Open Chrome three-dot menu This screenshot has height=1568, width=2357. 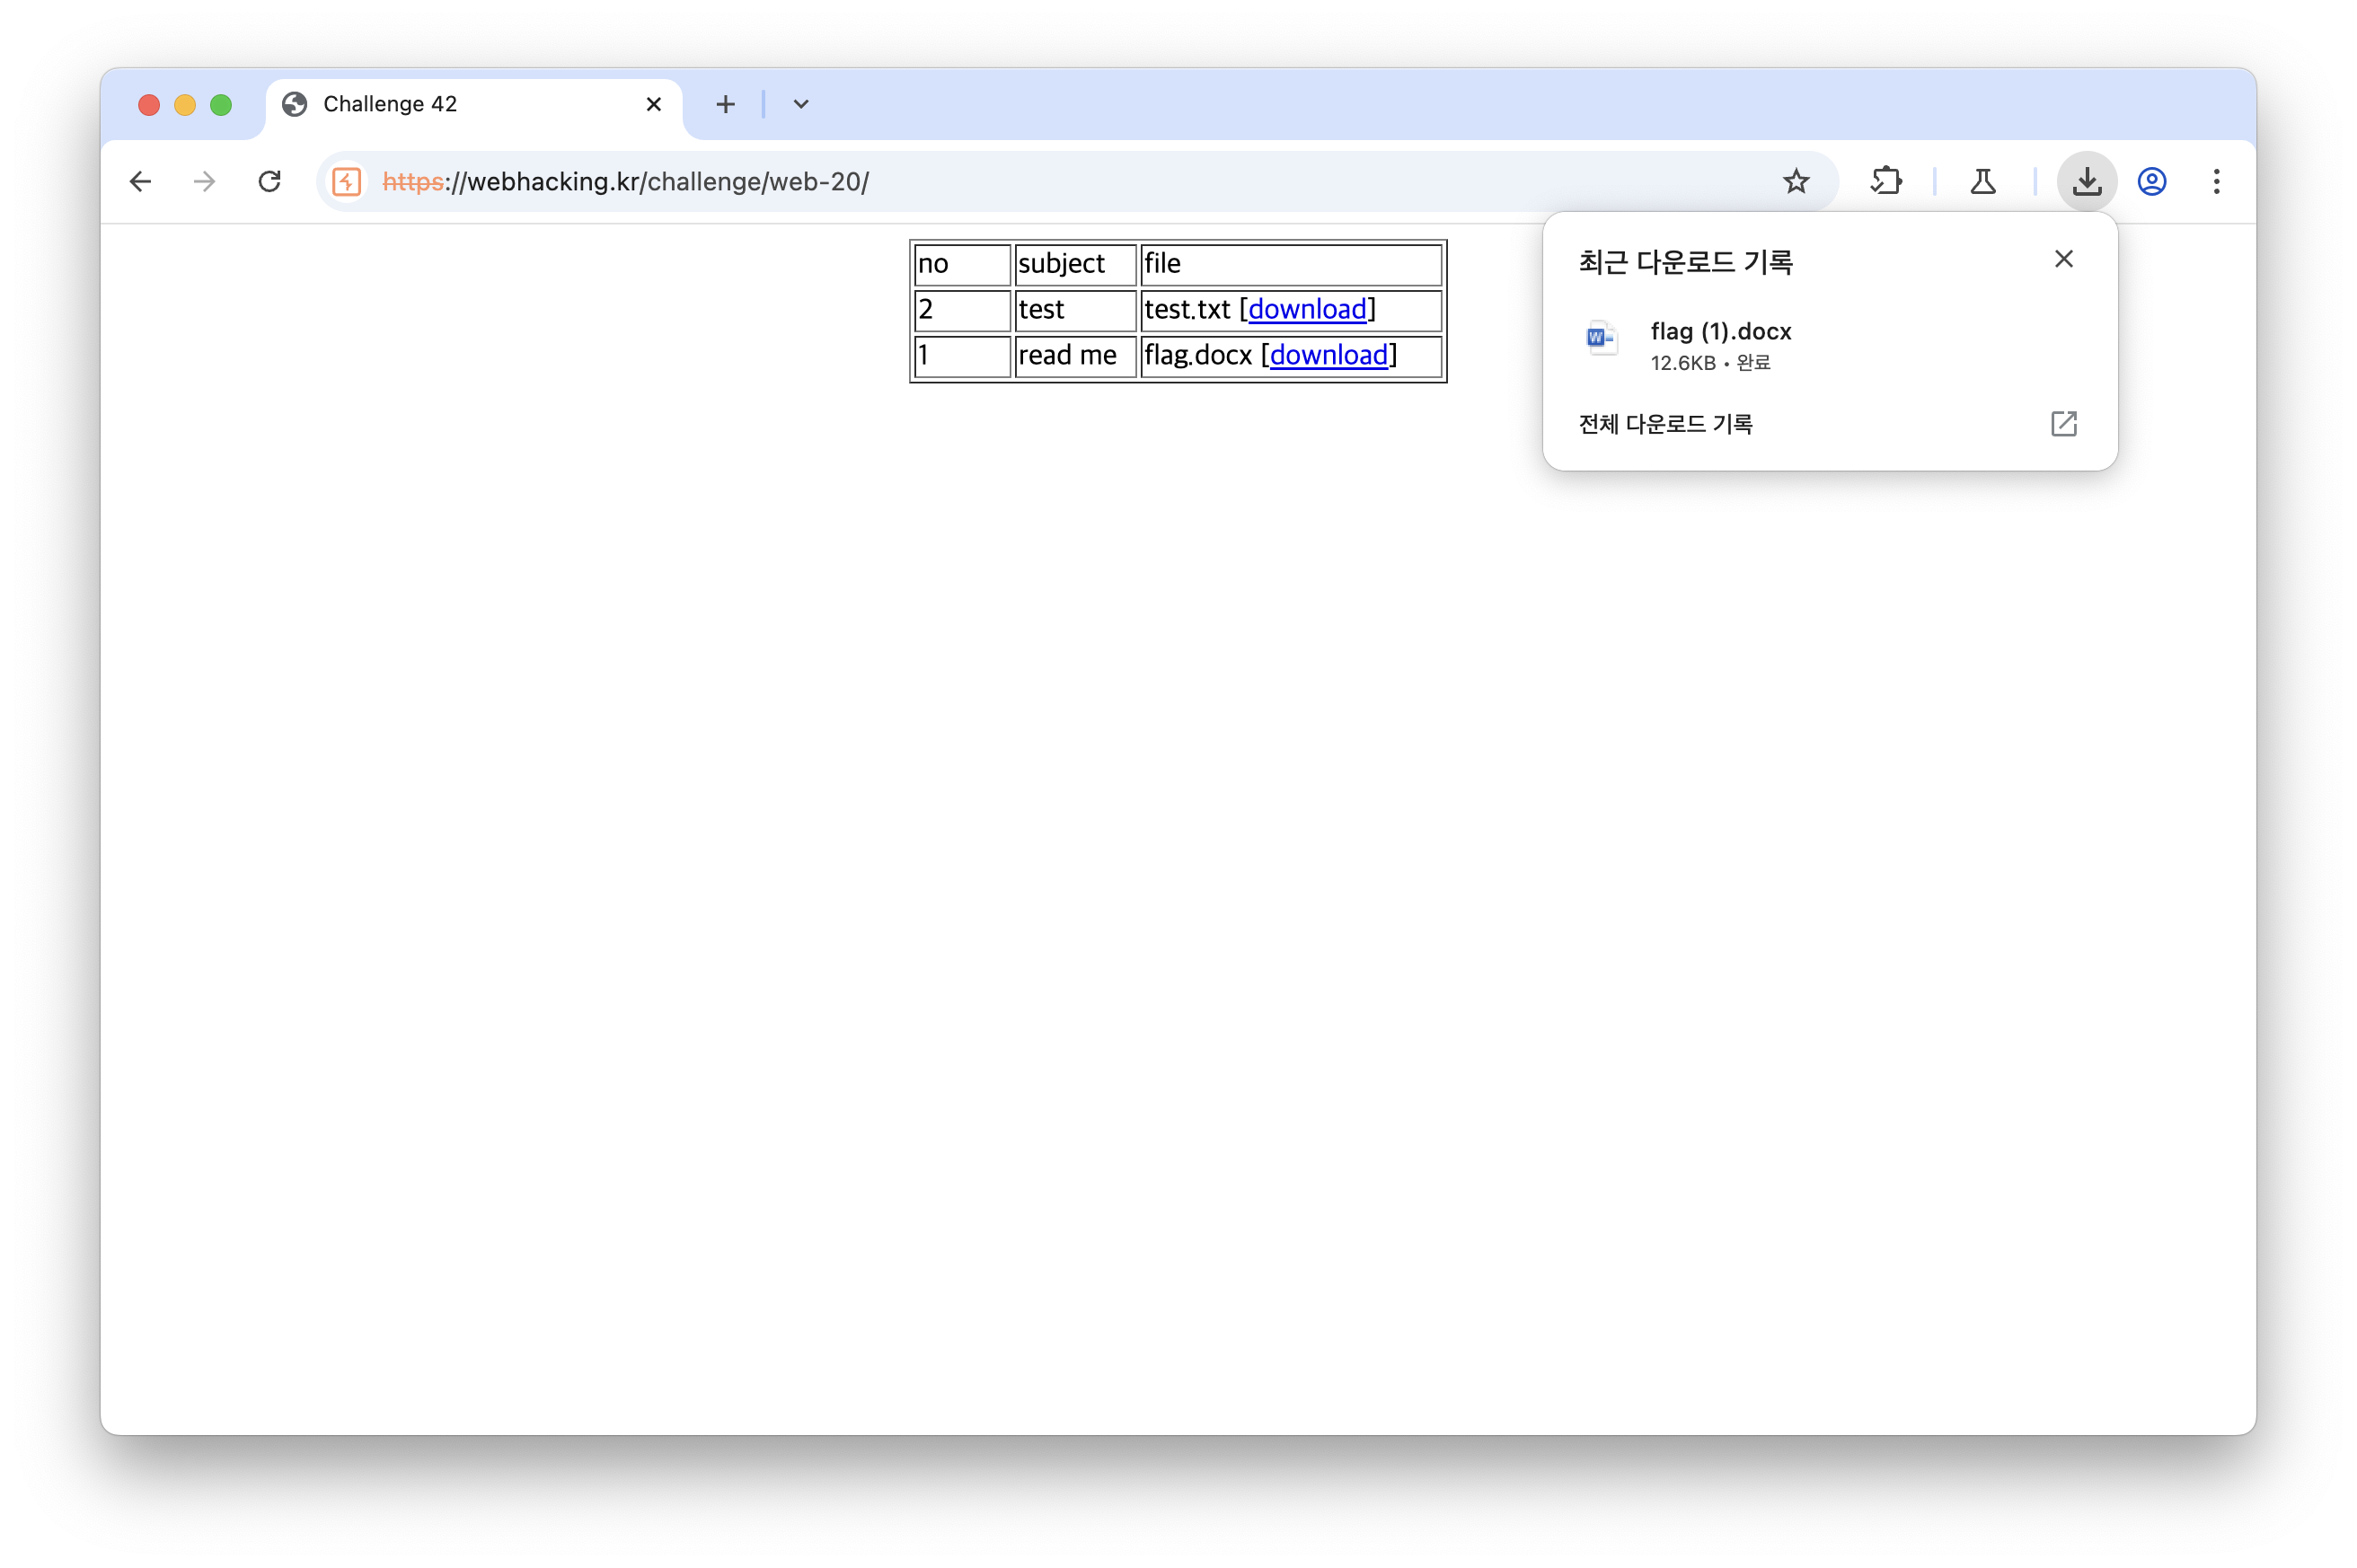tap(2216, 181)
